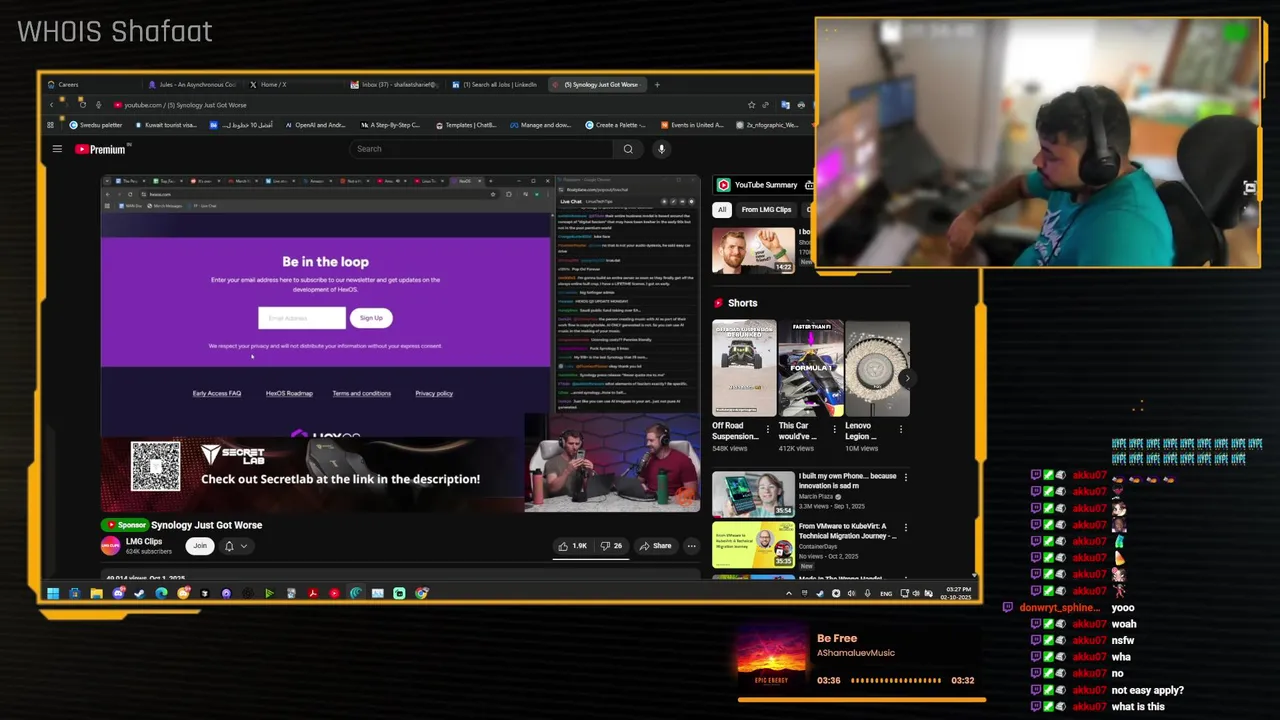Screen dimensions: 1280x720
Task: Reload the page in browser toolbar
Action: point(83,105)
